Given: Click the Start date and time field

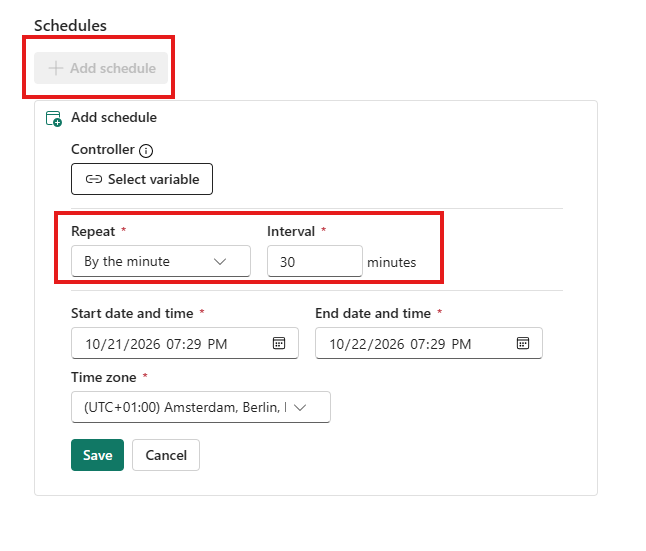Looking at the screenshot, I should [x=185, y=343].
